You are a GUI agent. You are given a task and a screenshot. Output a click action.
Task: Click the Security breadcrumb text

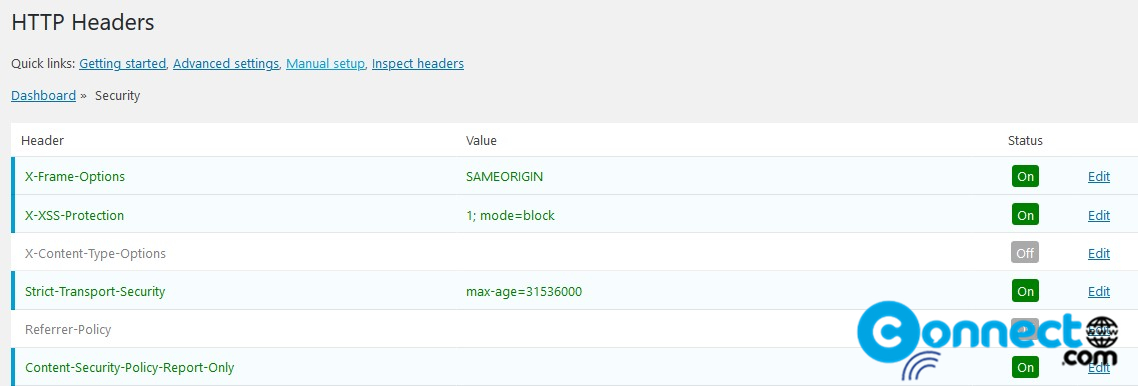click(118, 96)
